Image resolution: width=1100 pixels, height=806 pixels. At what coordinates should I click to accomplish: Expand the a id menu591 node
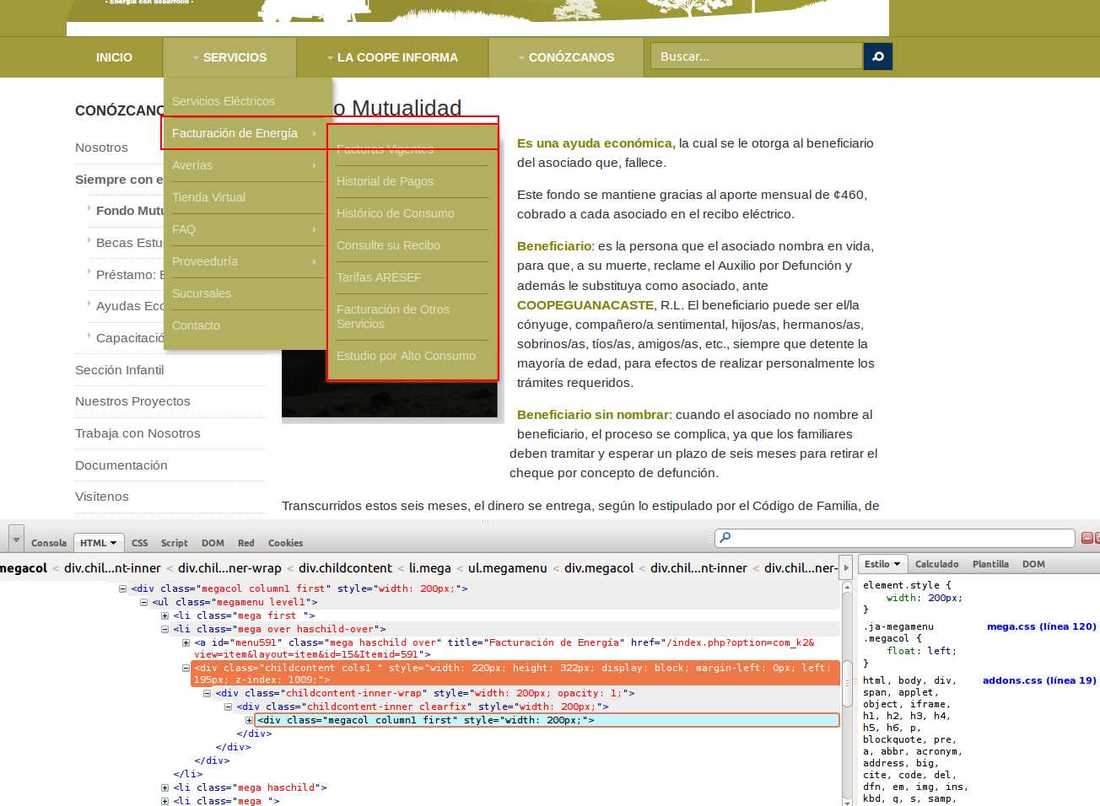(x=186, y=643)
